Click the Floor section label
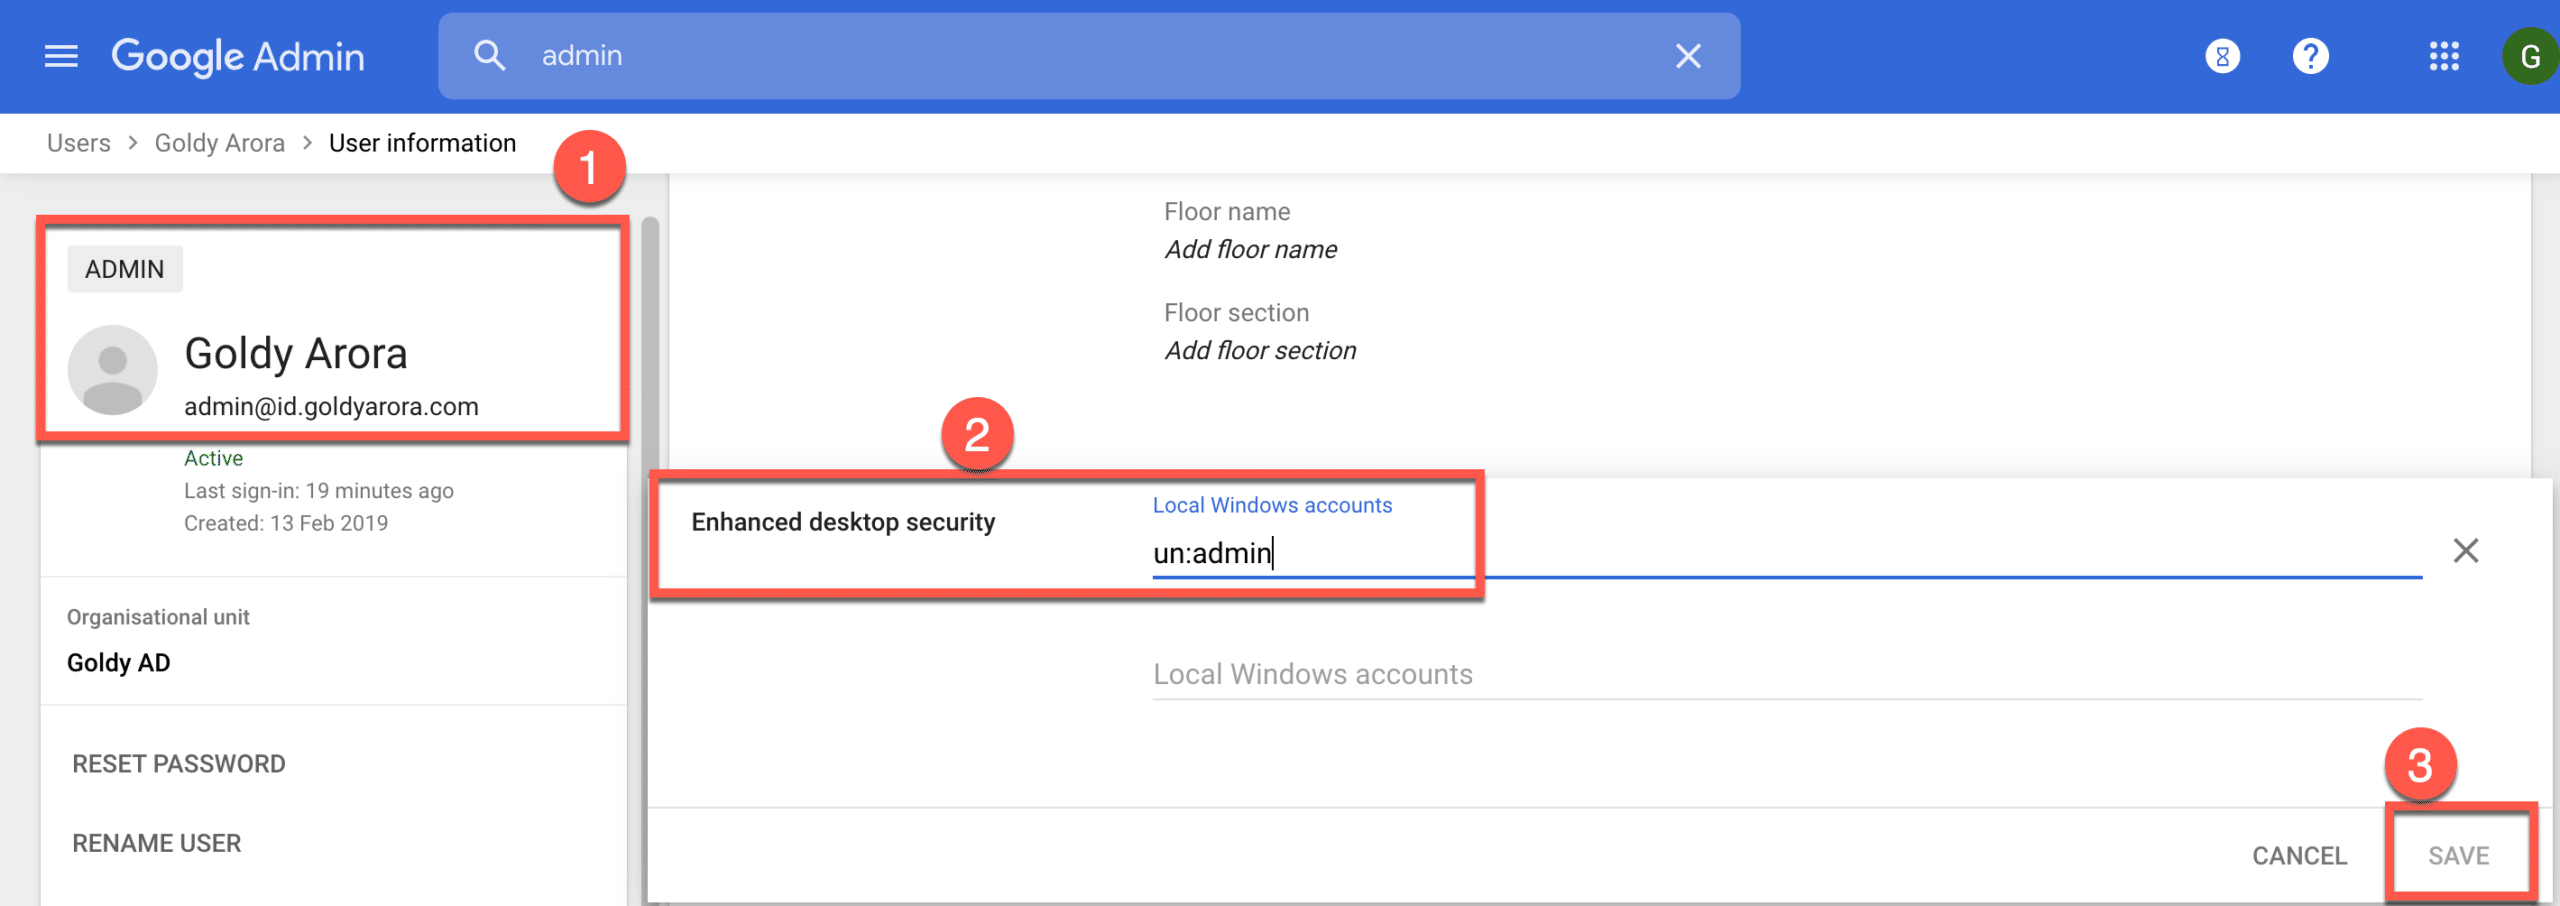 pos(1236,312)
